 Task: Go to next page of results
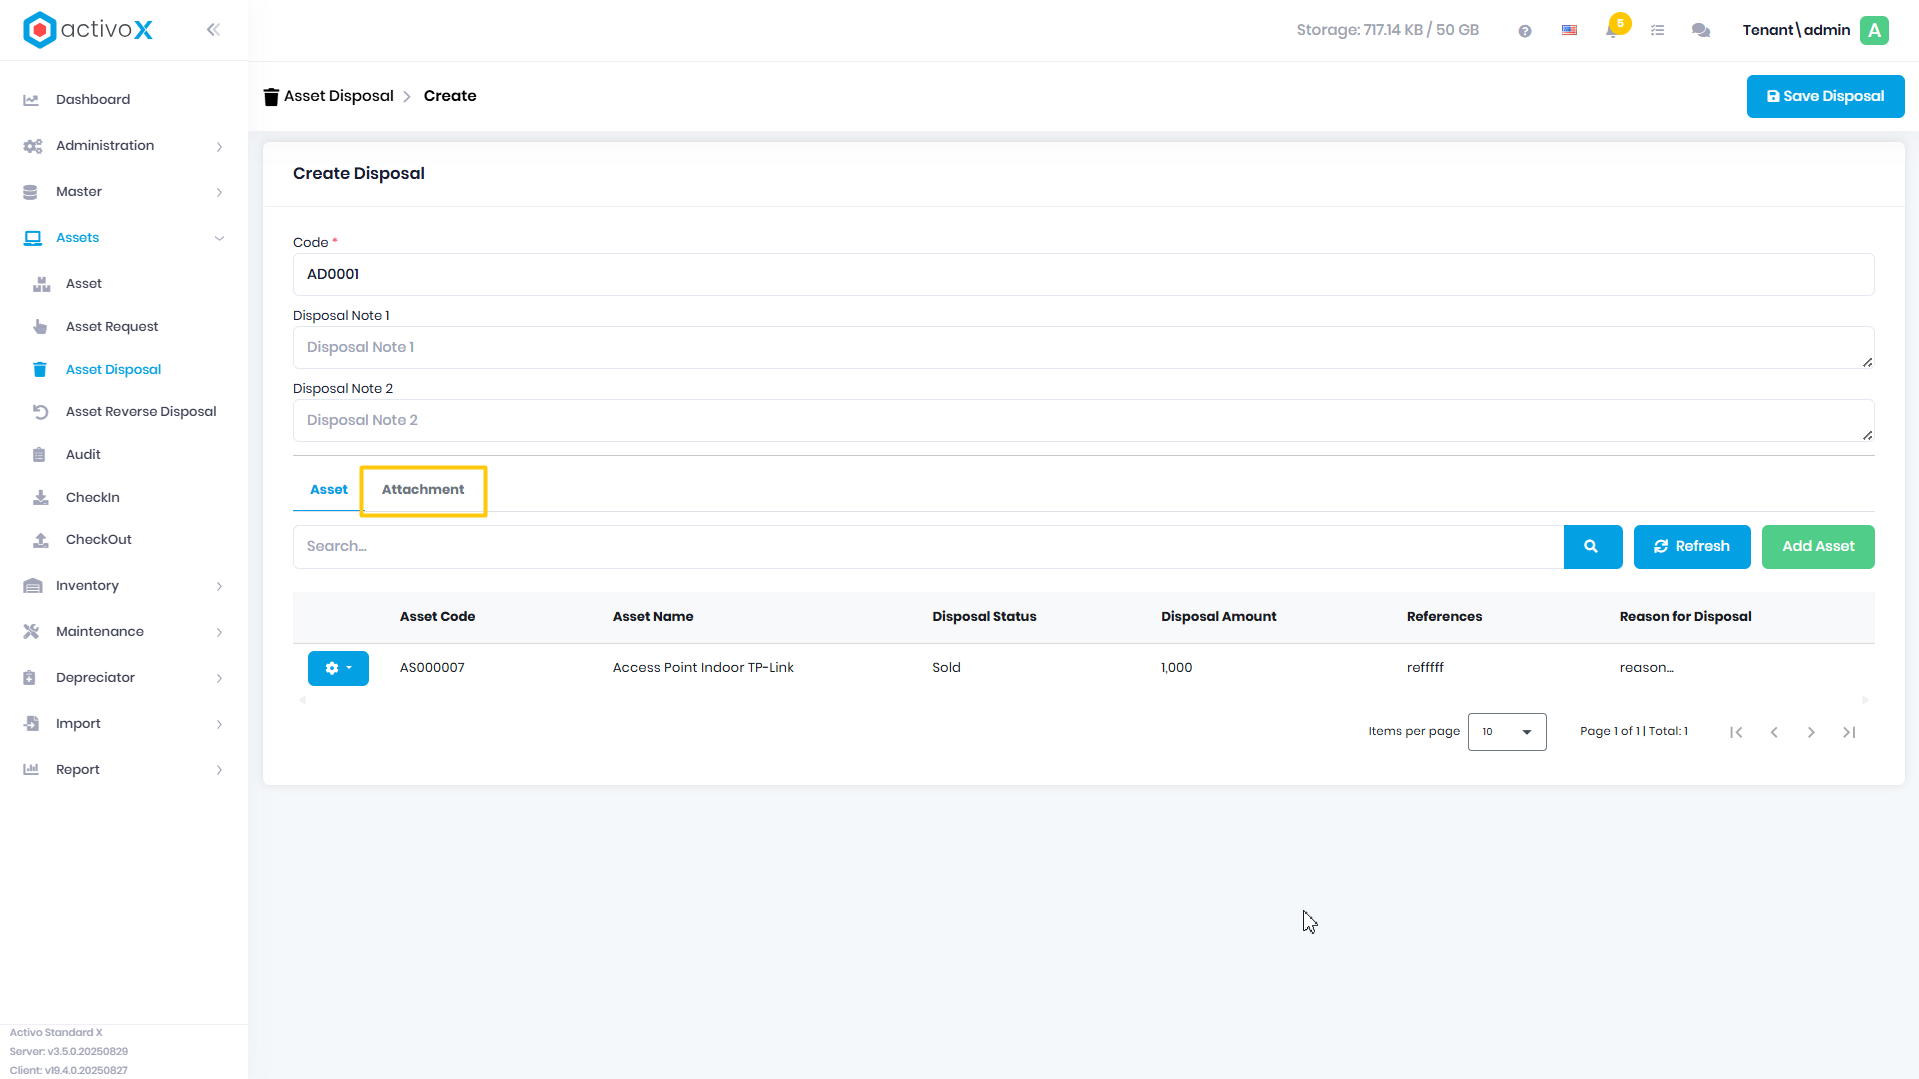point(1811,732)
